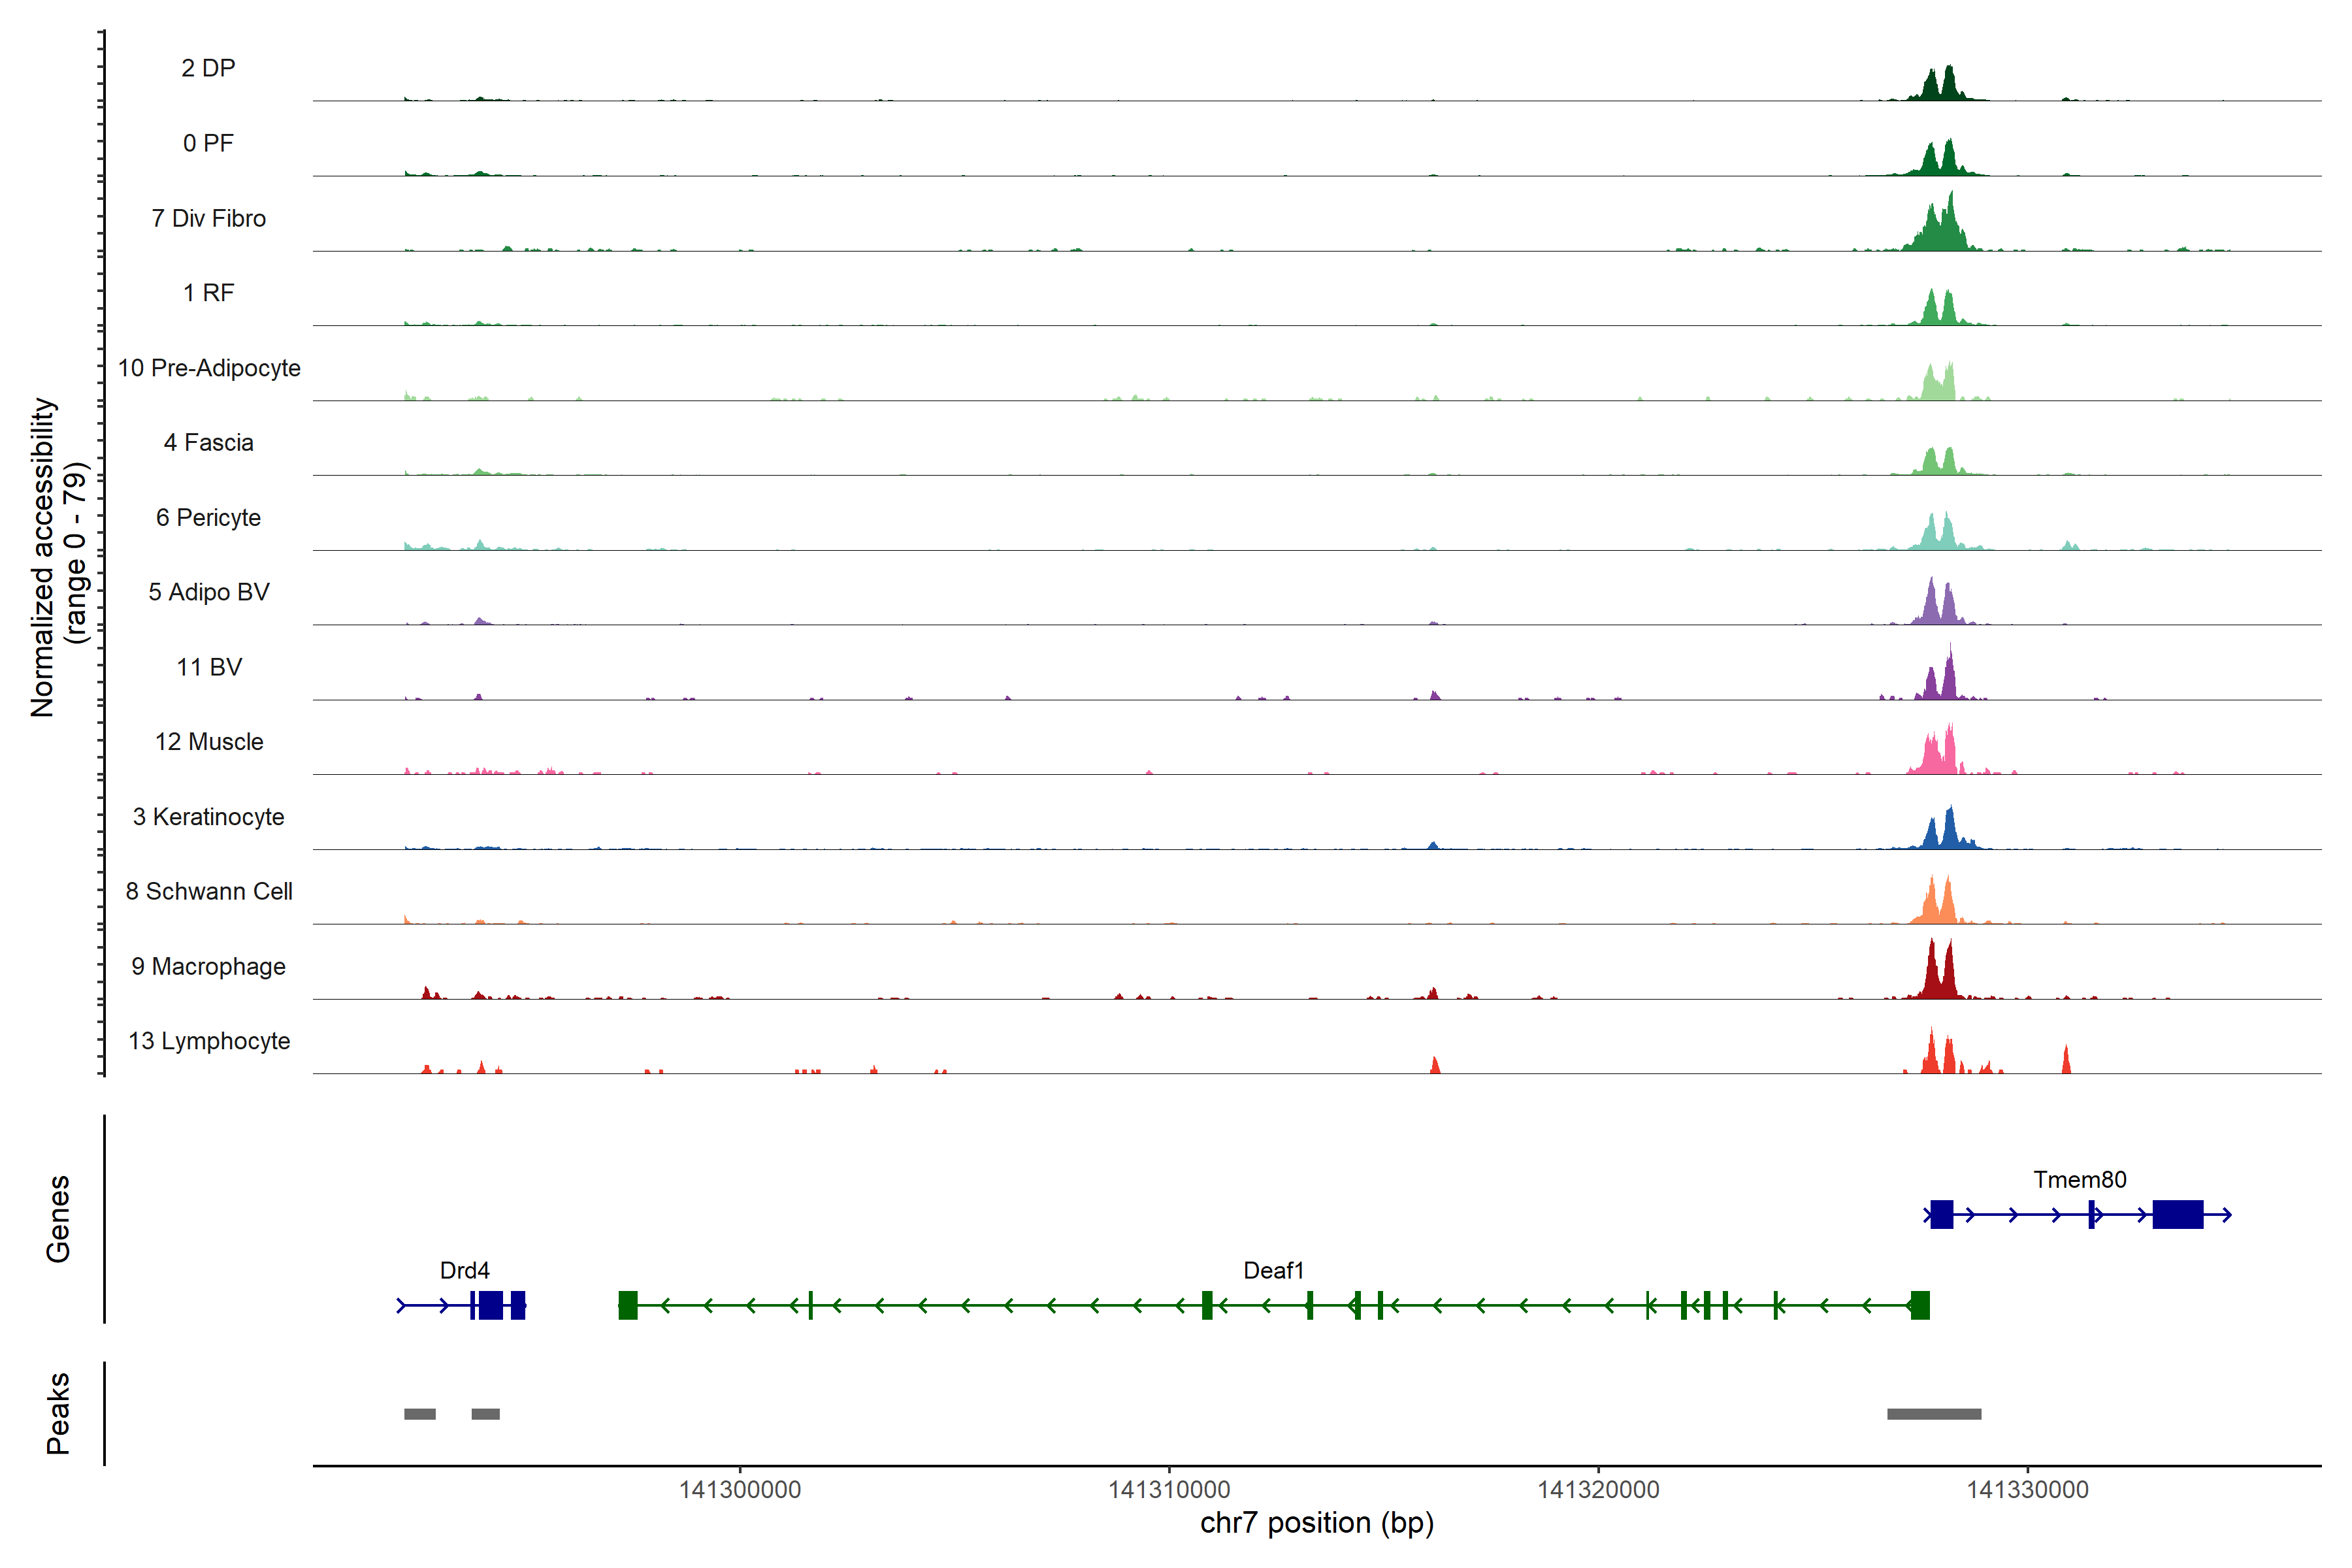Click the 141300000 axis tick label
The width and height of the screenshot is (2352, 1568).
click(x=740, y=1489)
